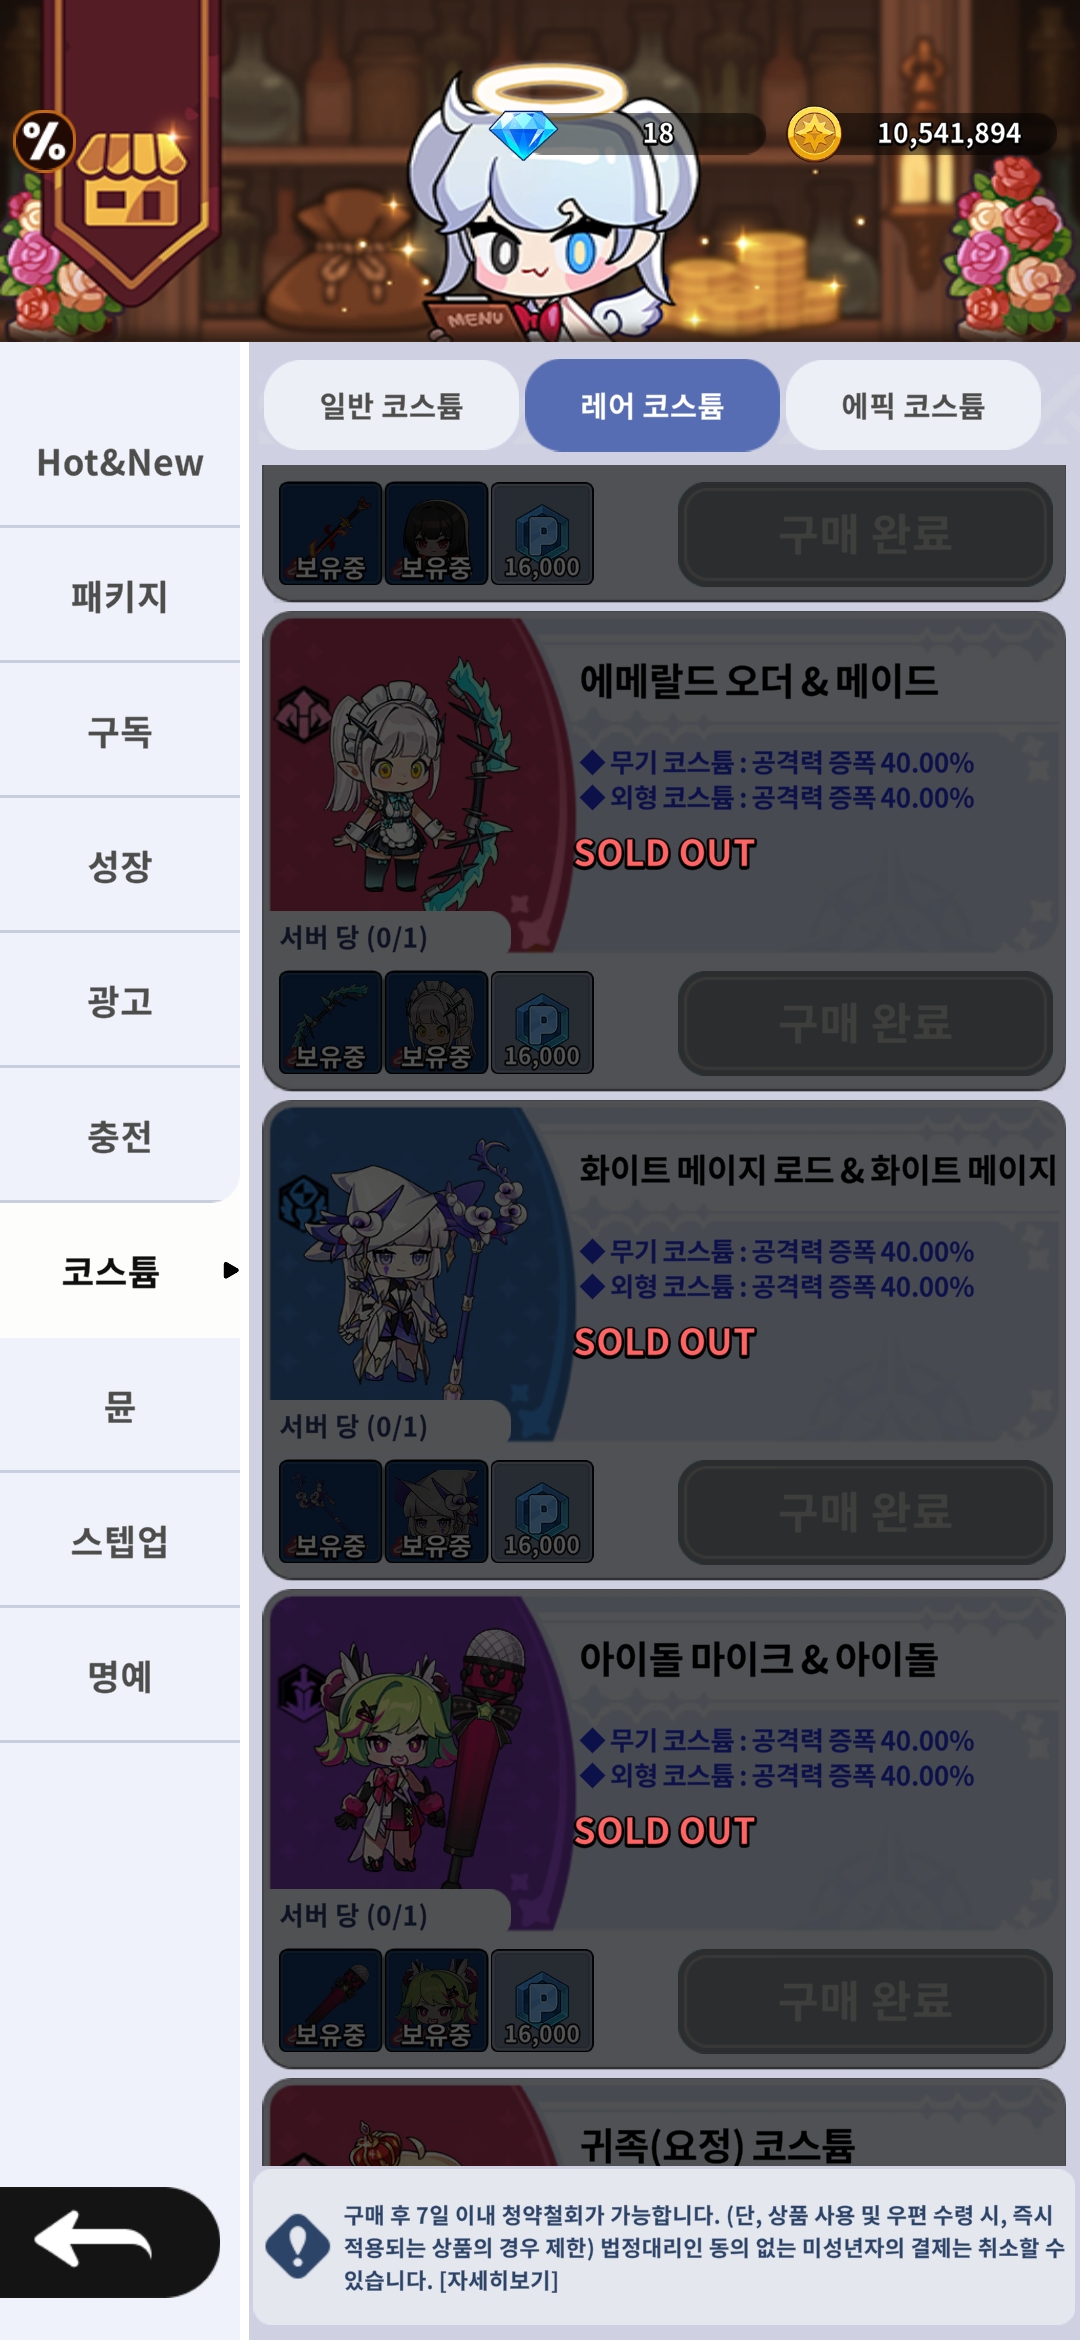
Task: Tap the back arrow button
Action: click(108, 2242)
